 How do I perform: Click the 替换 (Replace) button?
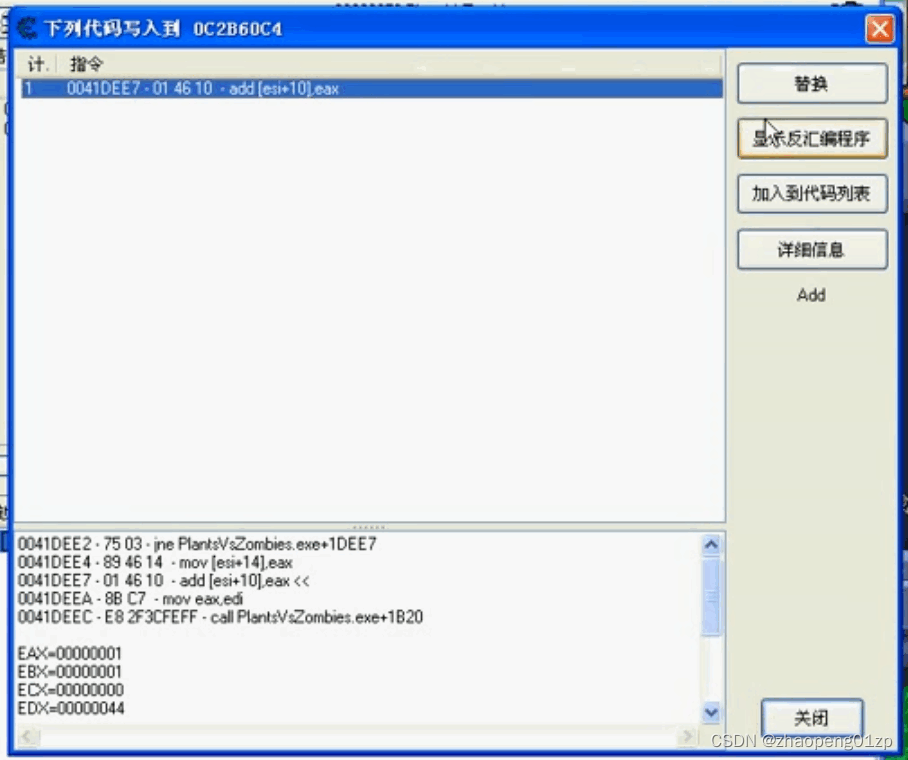pyautogui.click(x=812, y=83)
